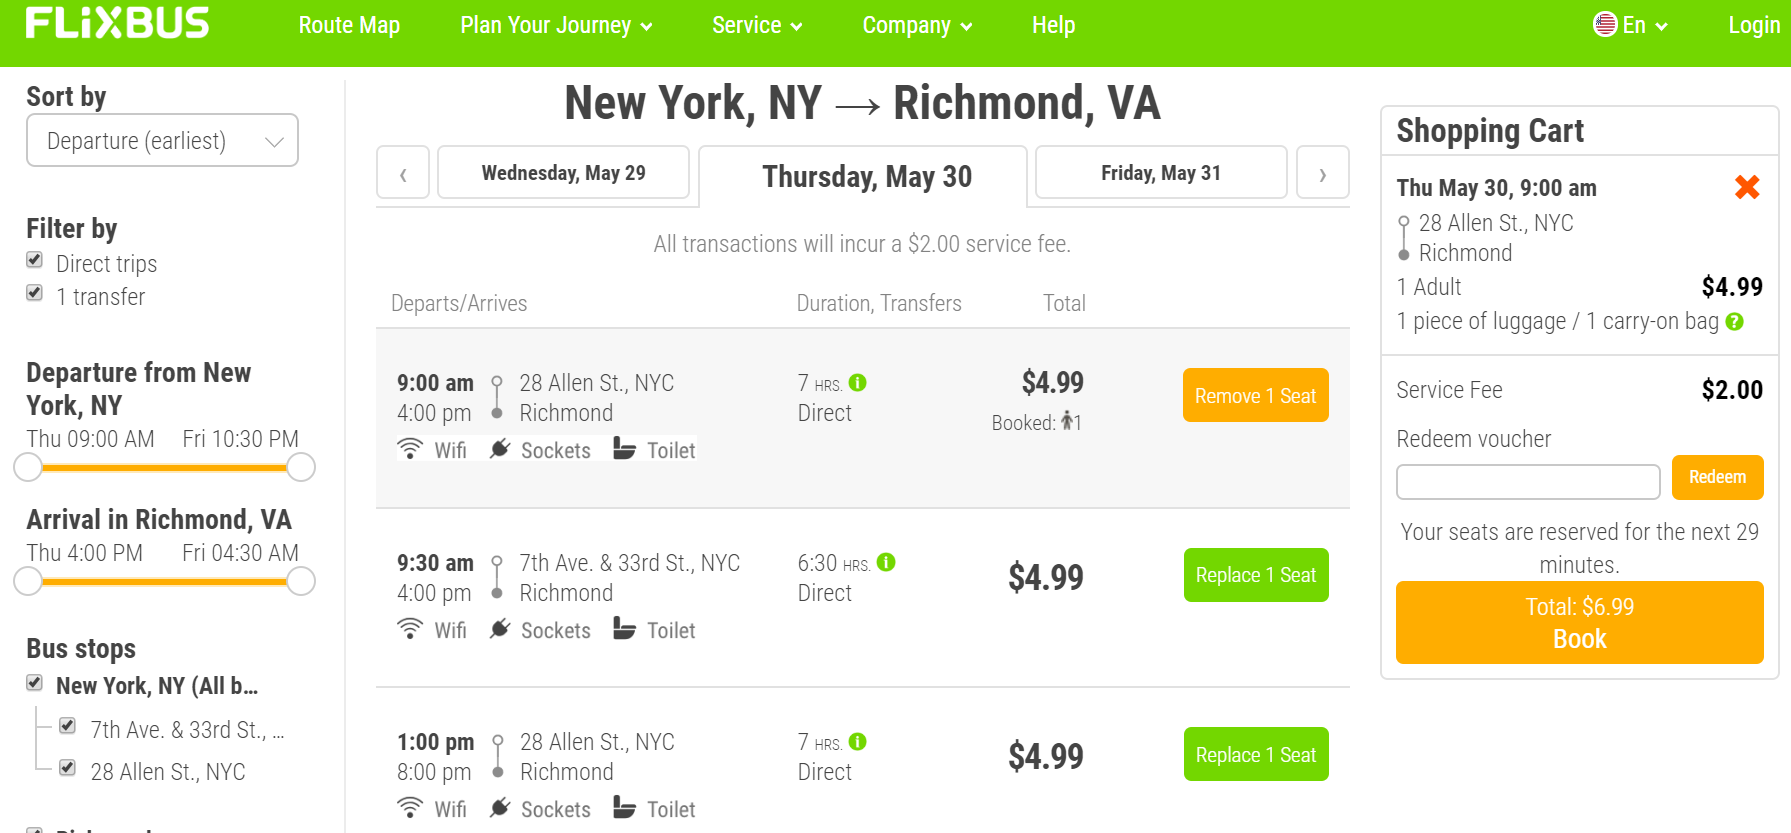Viewport: 1791px width, 833px height.
Task: Click the FlixBus logo
Action: click(117, 24)
